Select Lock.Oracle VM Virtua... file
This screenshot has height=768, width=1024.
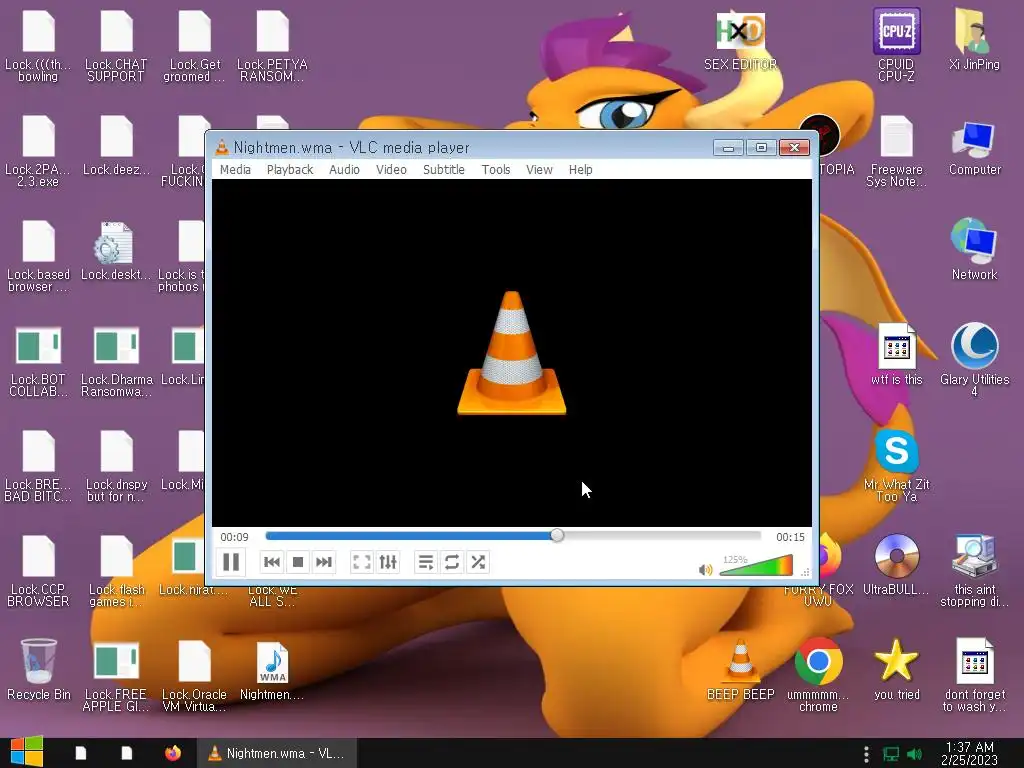pos(194,677)
